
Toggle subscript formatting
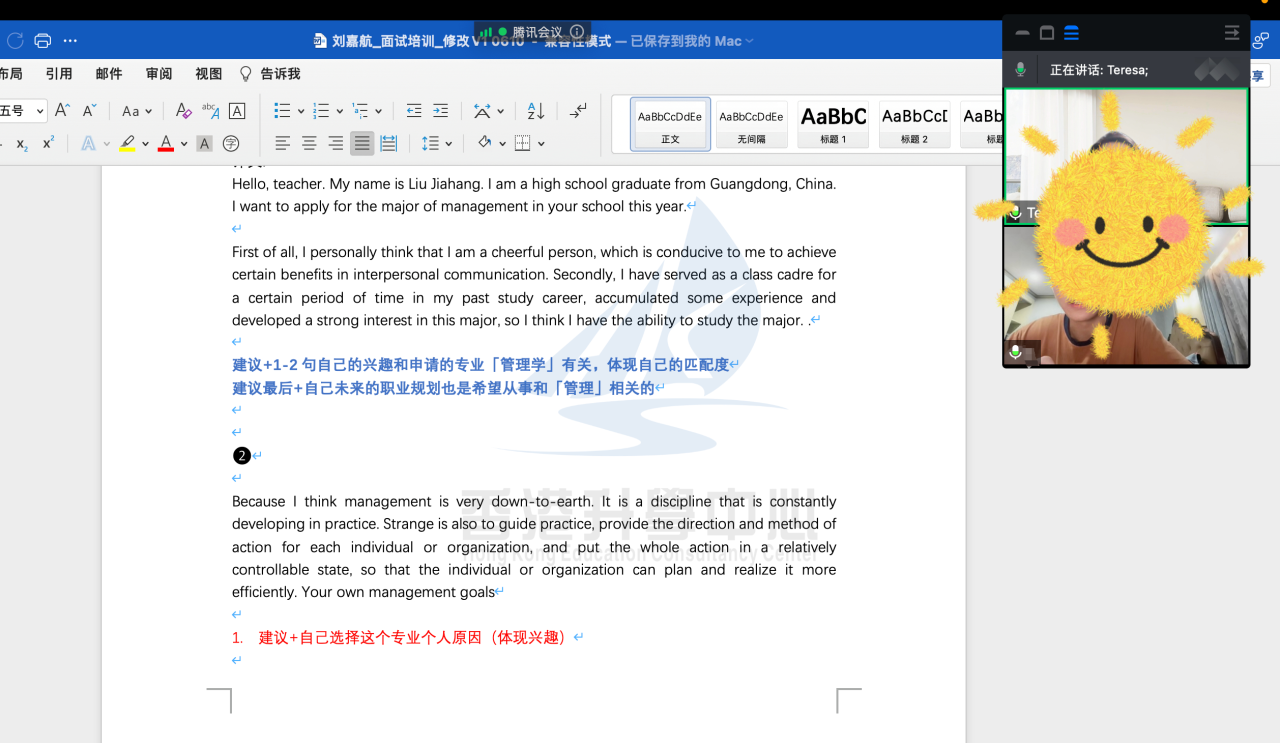click(22, 144)
